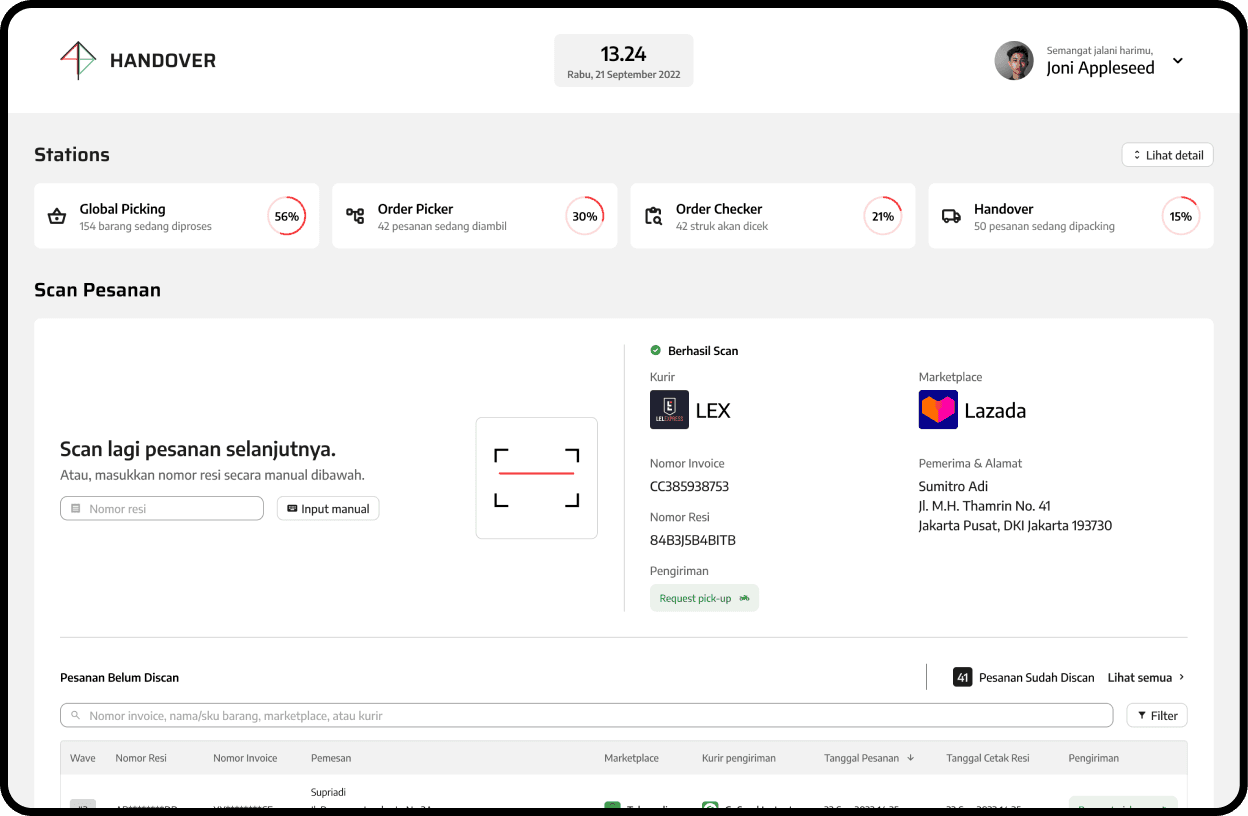Click the Order Picker station icon
Image resolution: width=1248 pixels, height=816 pixels.
point(355,216)
